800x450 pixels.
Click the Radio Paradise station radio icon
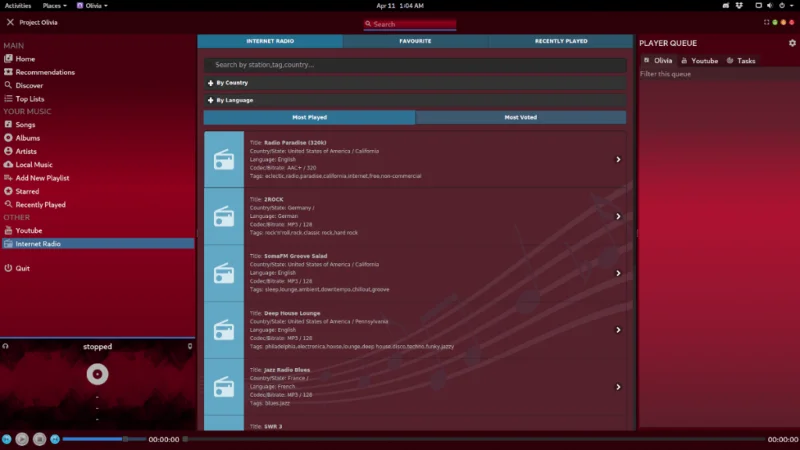(x=224, y=159)
